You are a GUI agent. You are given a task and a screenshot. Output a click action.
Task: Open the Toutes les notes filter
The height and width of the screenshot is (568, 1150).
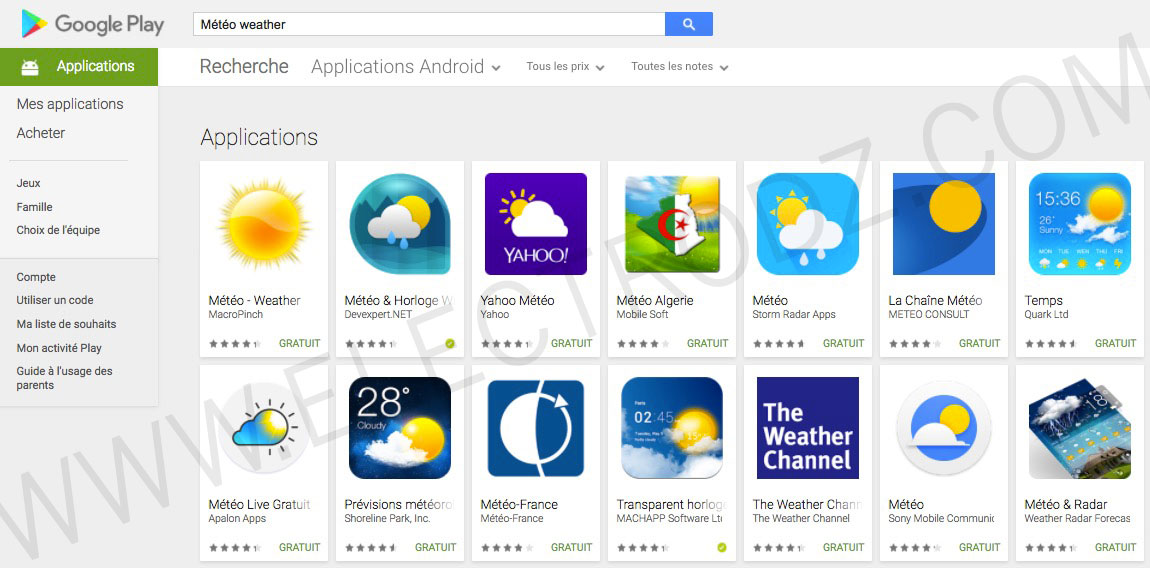tap(679, 67)
